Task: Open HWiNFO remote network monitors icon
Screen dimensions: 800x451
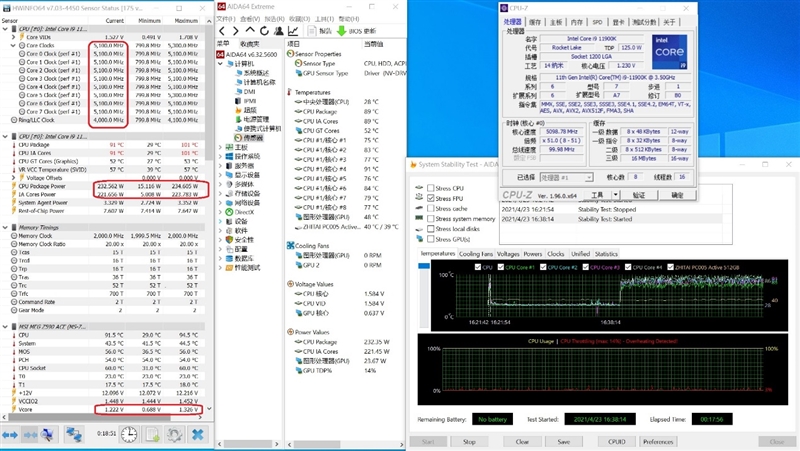Action: tap(74, 435)
